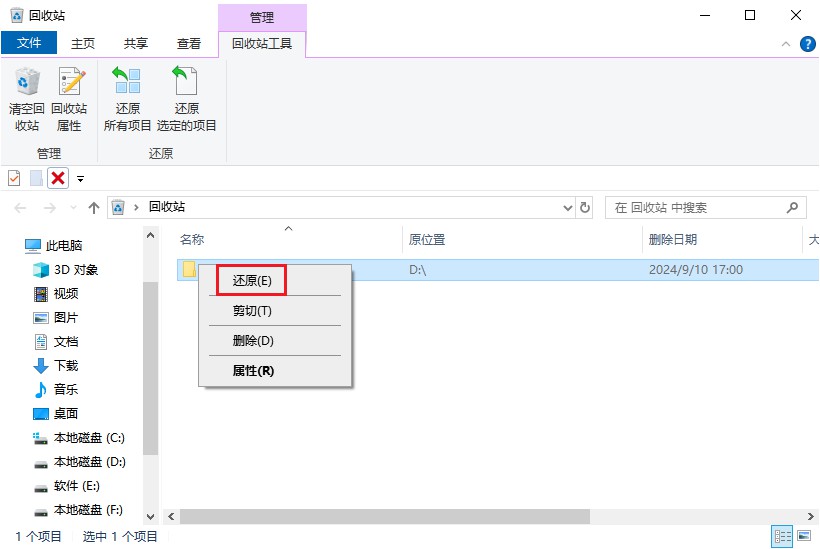This screenshot has width=820, height=549.
Task: Click the red X delete icon in quick access toolbar
Action: click(58, 178)
